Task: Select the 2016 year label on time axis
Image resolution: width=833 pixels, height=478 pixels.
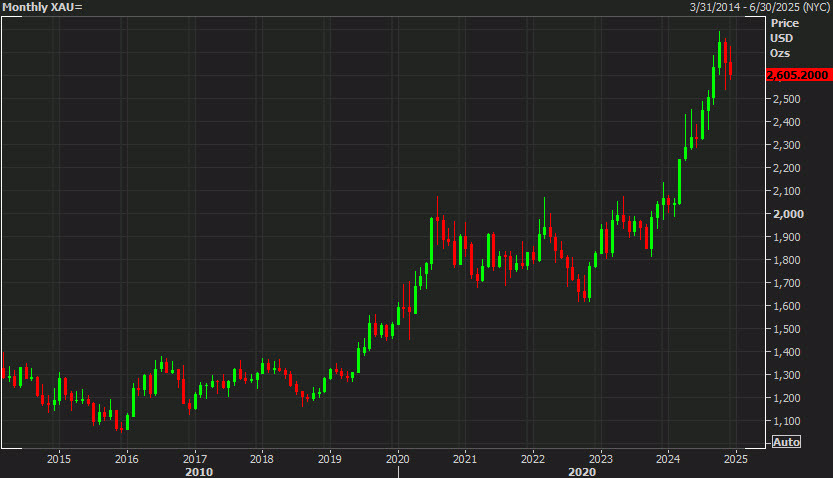Action: click(126, 459)
